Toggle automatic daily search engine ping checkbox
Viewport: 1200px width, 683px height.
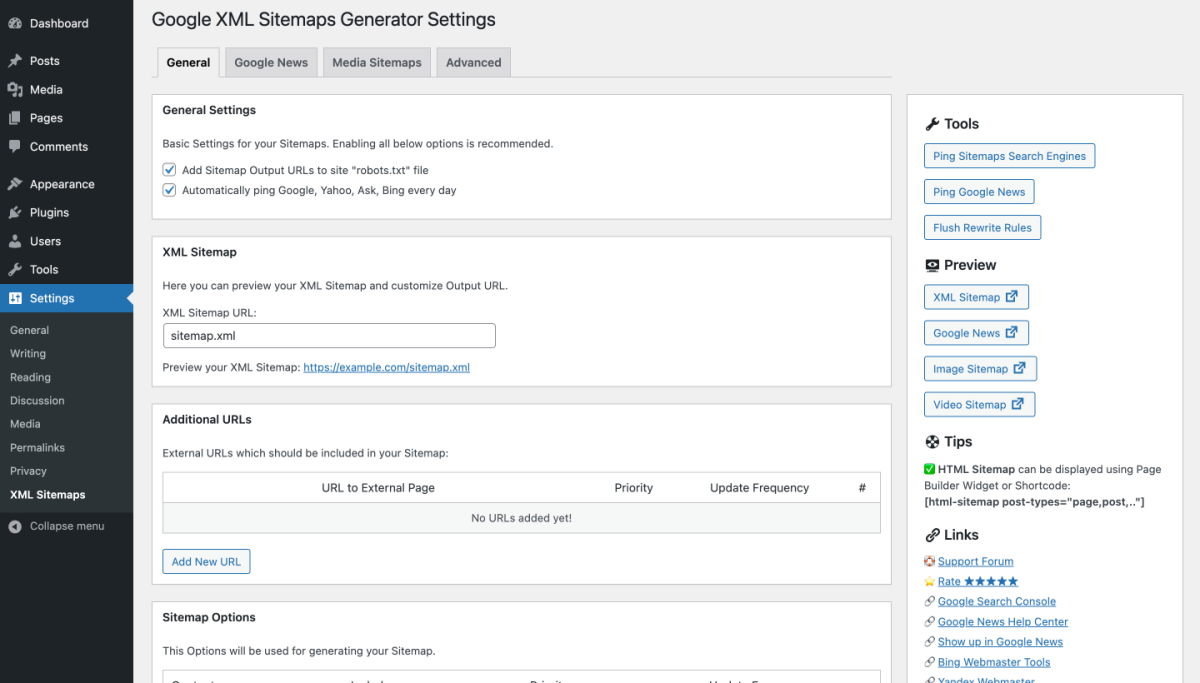169,190
